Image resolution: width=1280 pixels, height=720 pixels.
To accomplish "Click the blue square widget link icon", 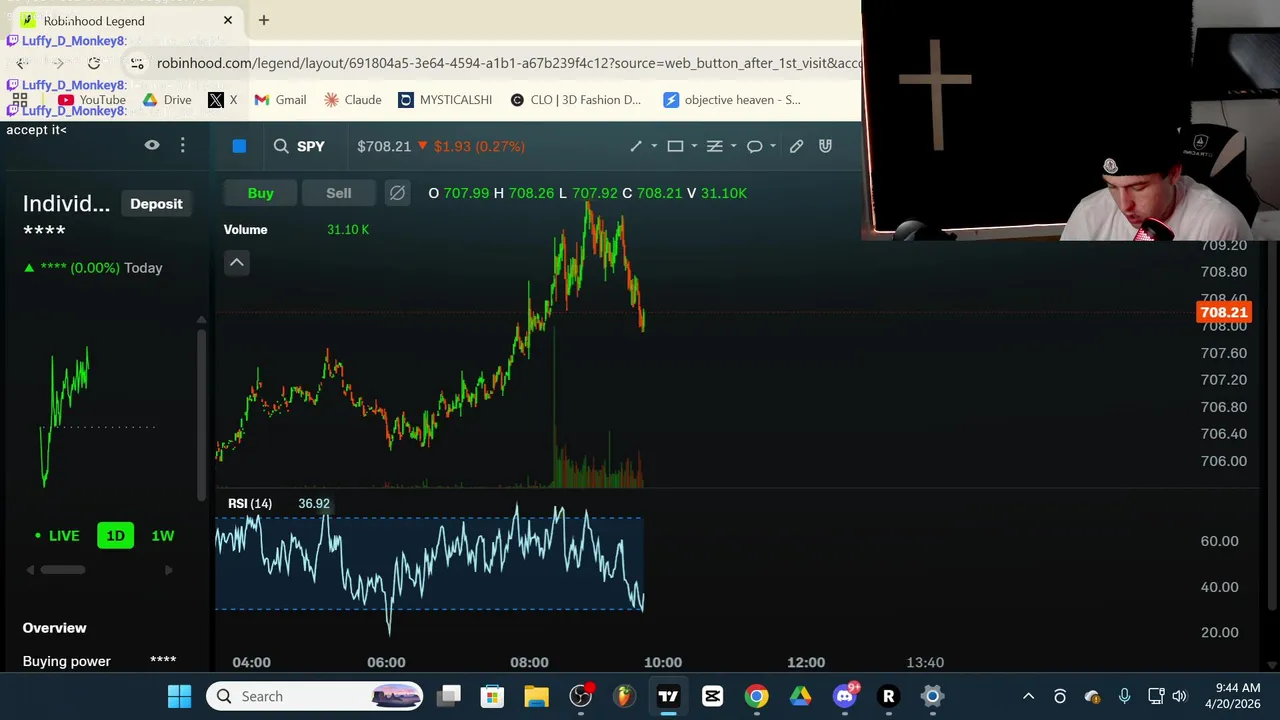I will pyautogui.click(x=239, y=146).
